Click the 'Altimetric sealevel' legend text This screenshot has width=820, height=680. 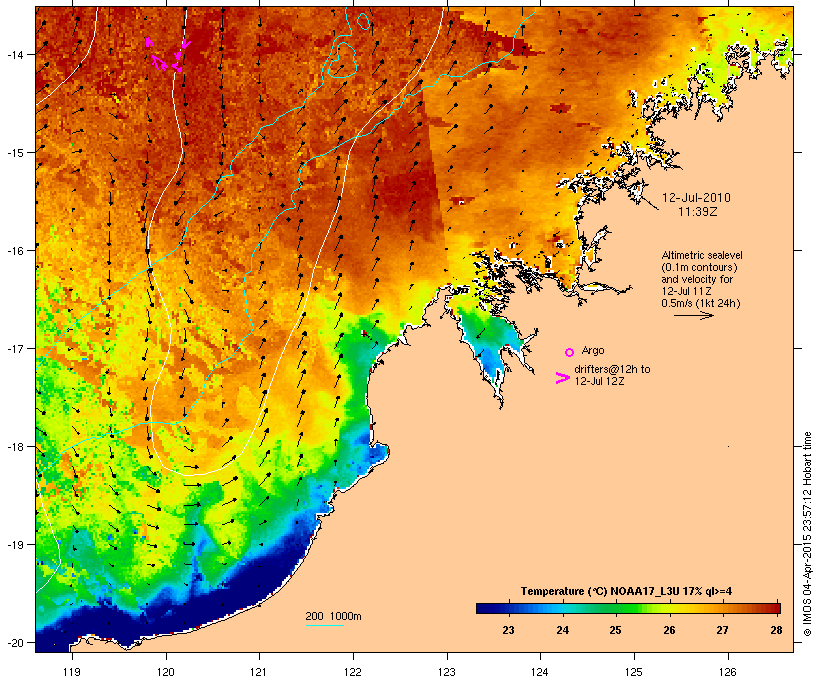(x=702, y=255)
